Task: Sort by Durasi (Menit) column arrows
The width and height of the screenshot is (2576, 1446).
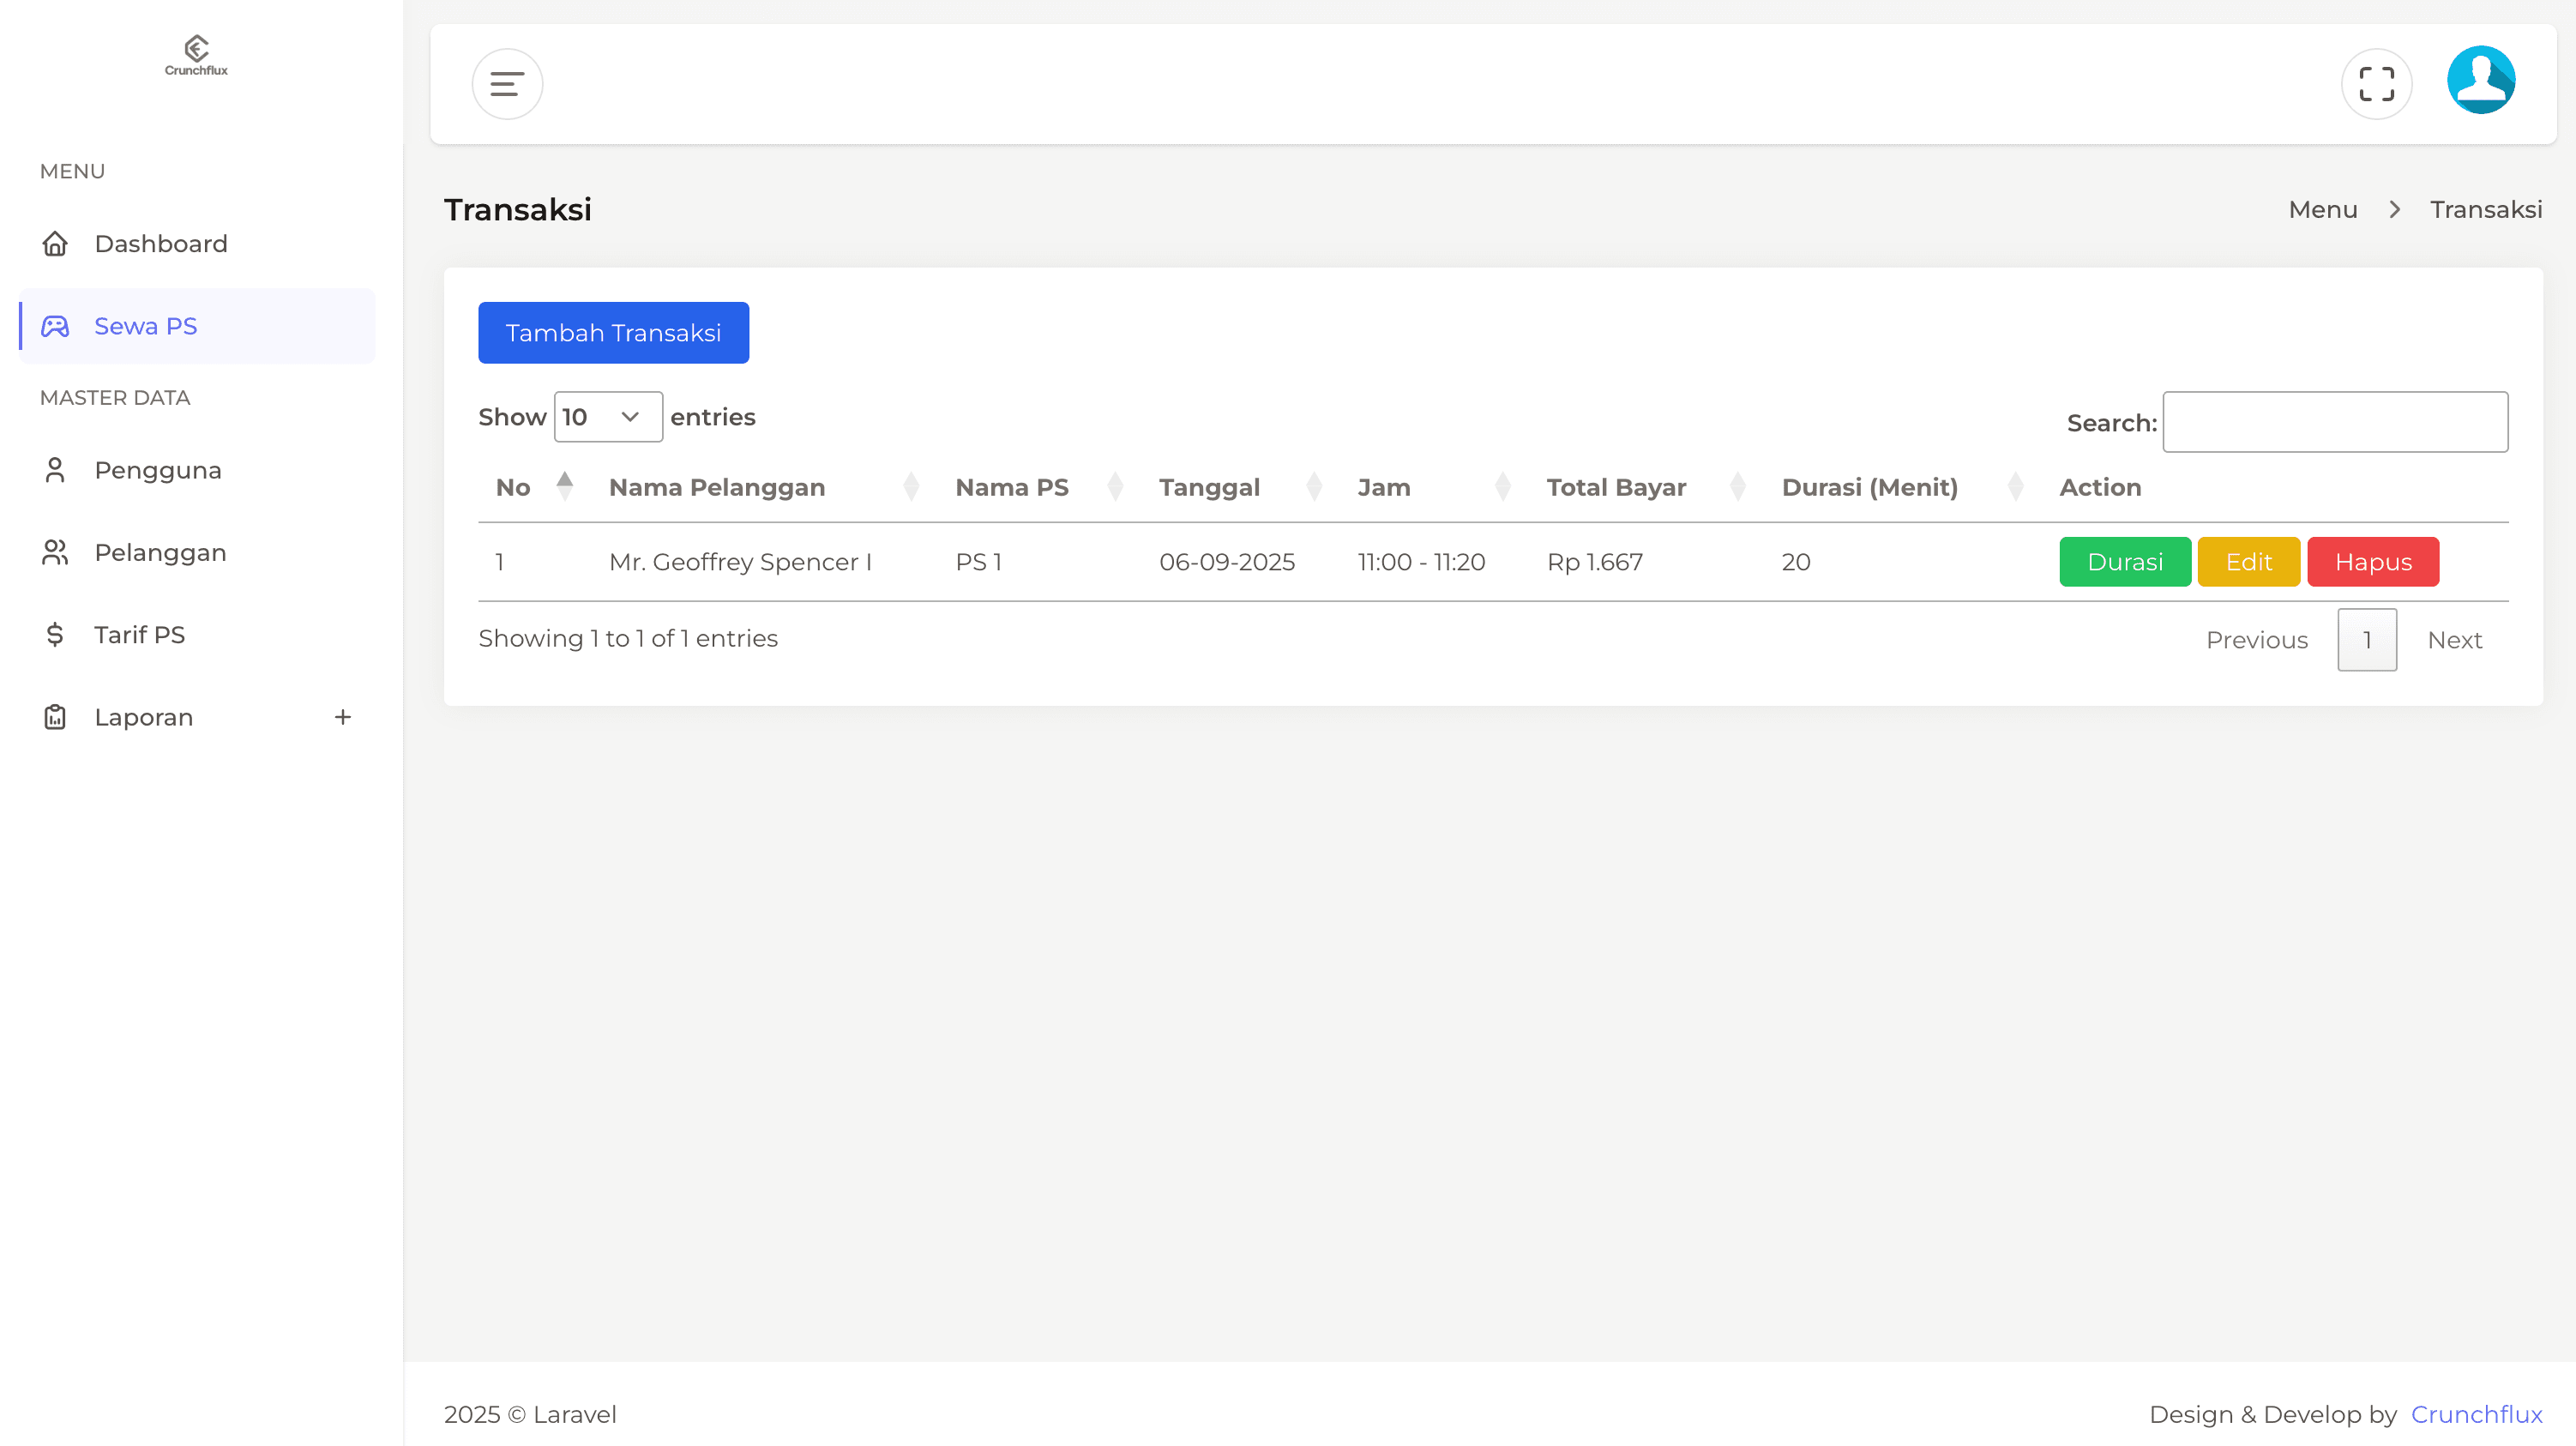Action: click(x=2015, y=487)
